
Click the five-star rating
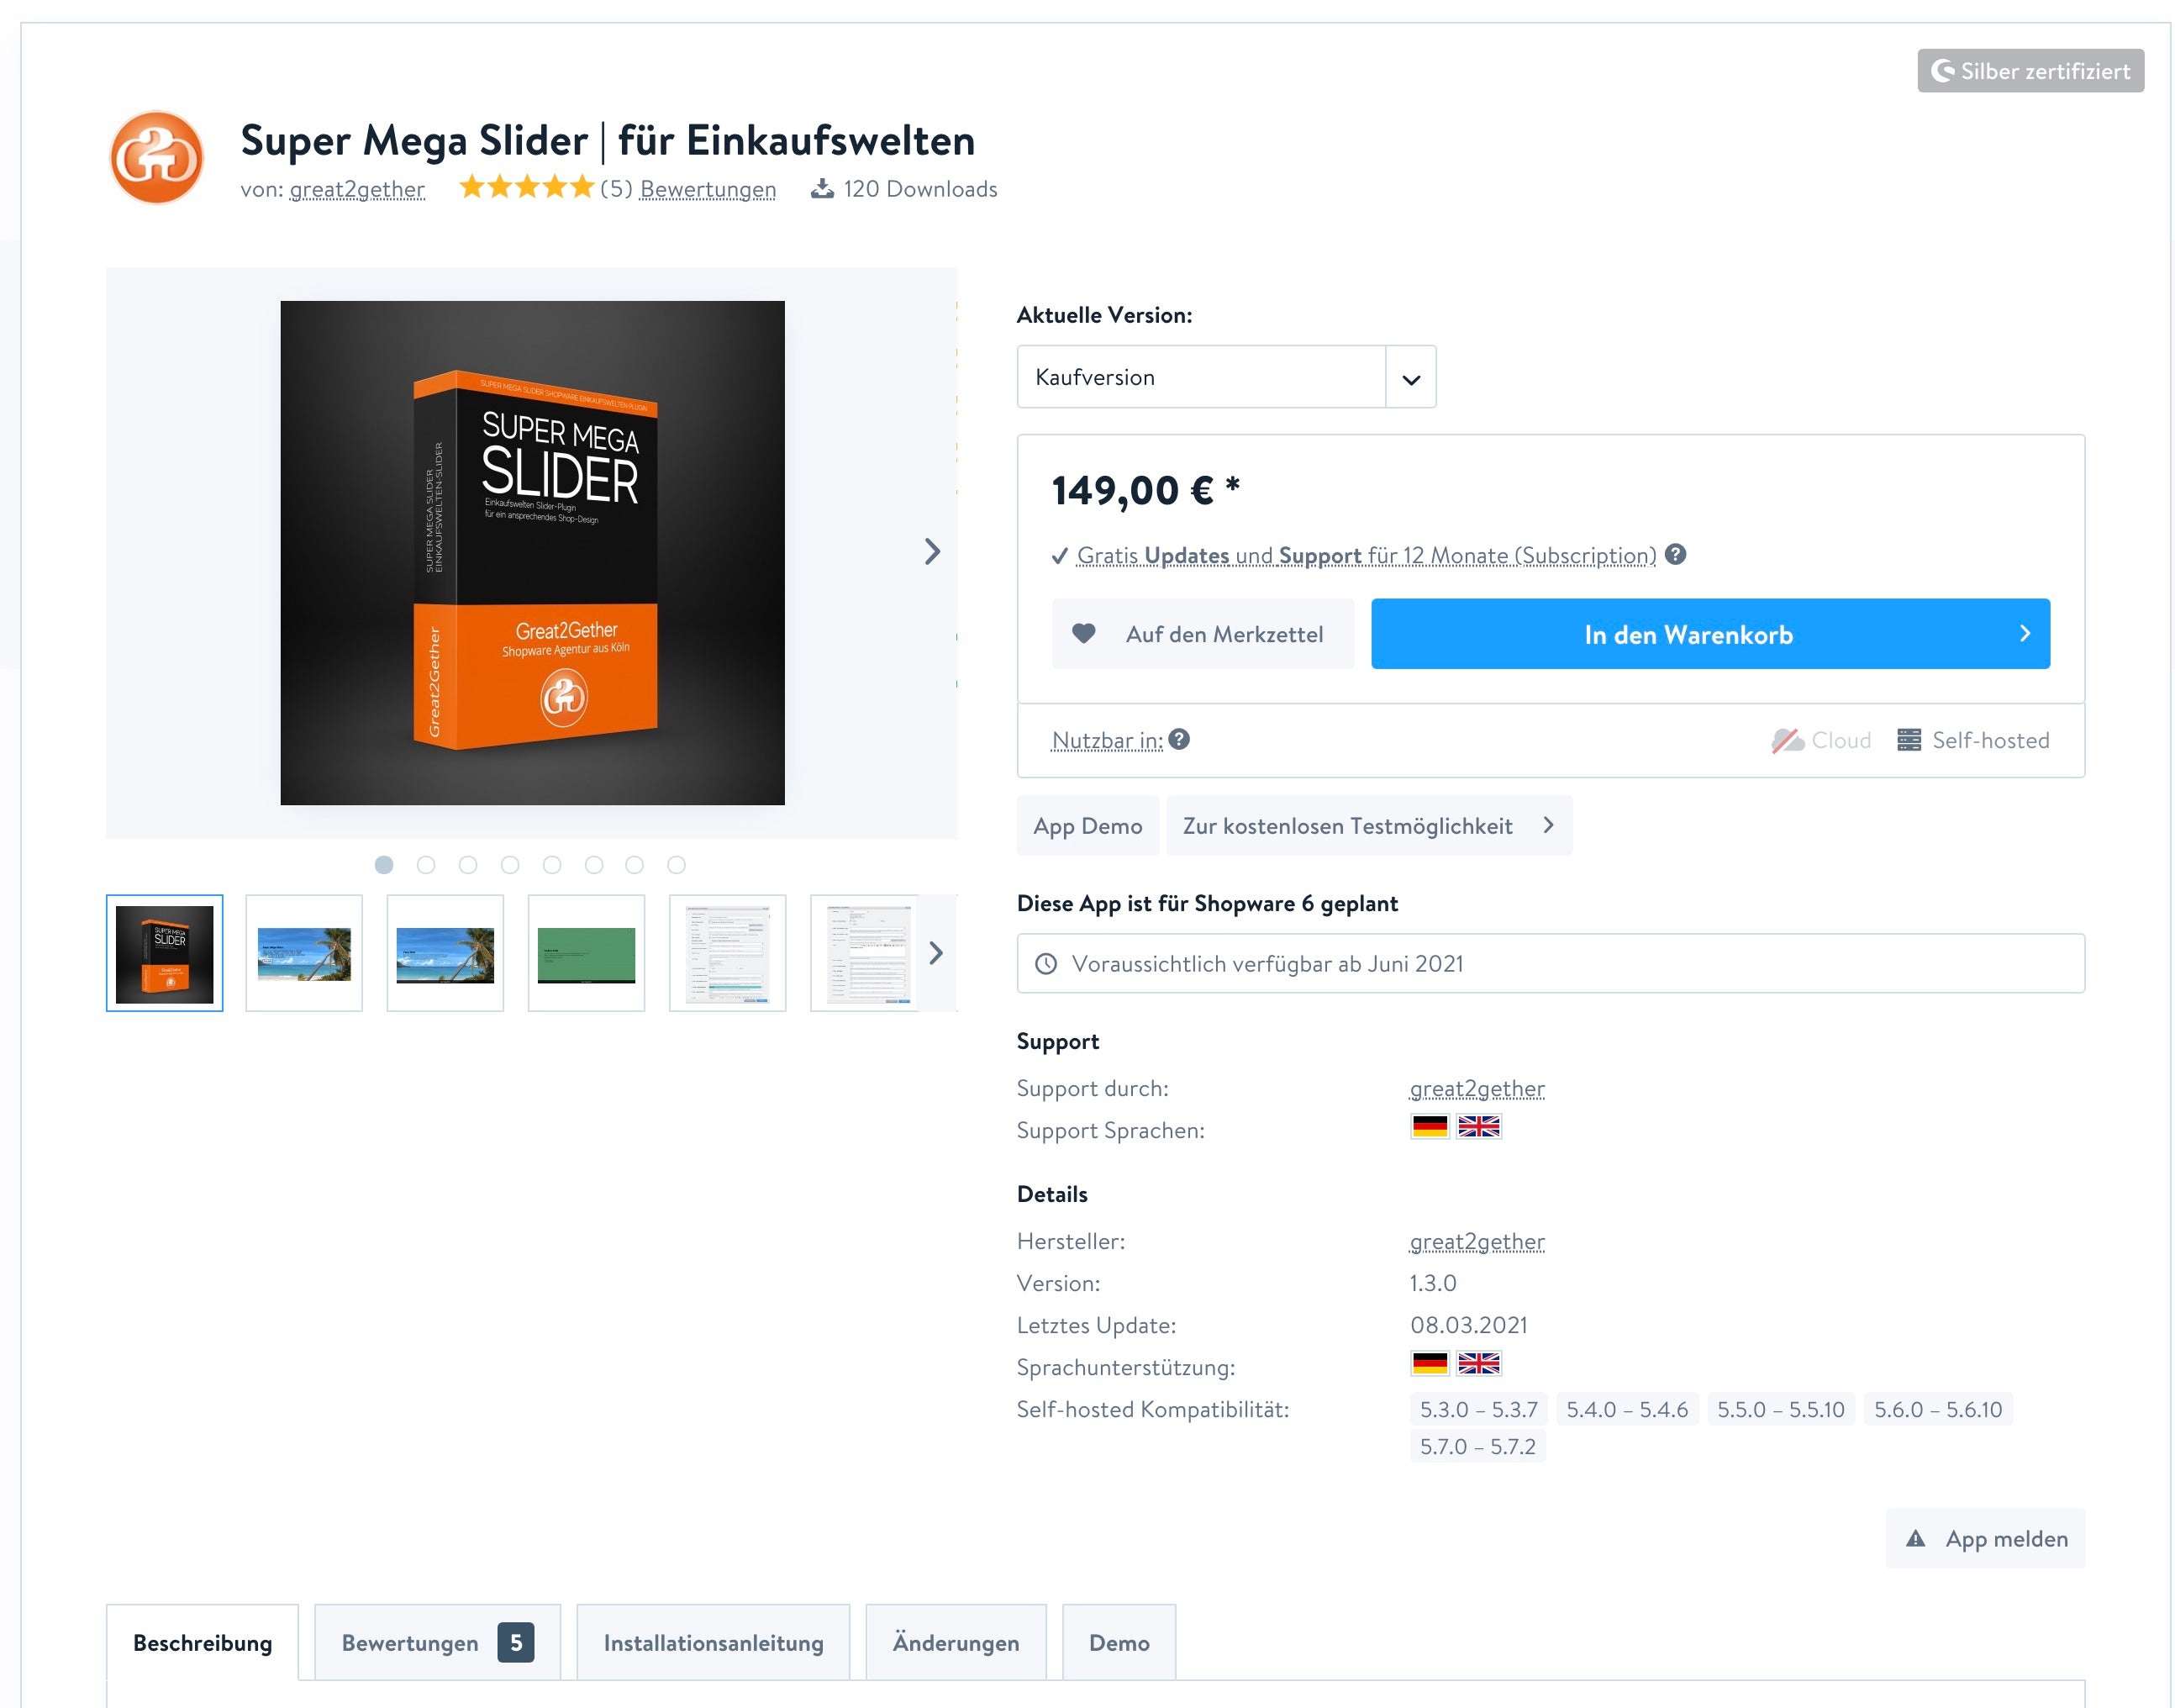click(x=526, y=187)
